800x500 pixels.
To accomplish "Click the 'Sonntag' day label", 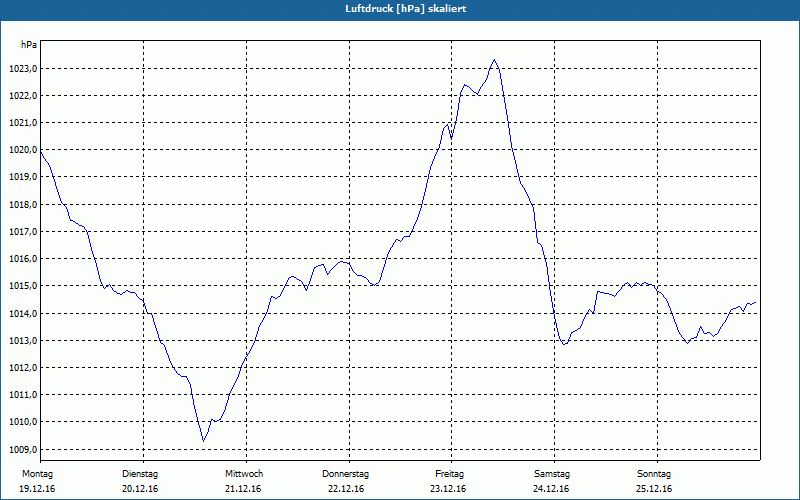I will pos(654,474).
